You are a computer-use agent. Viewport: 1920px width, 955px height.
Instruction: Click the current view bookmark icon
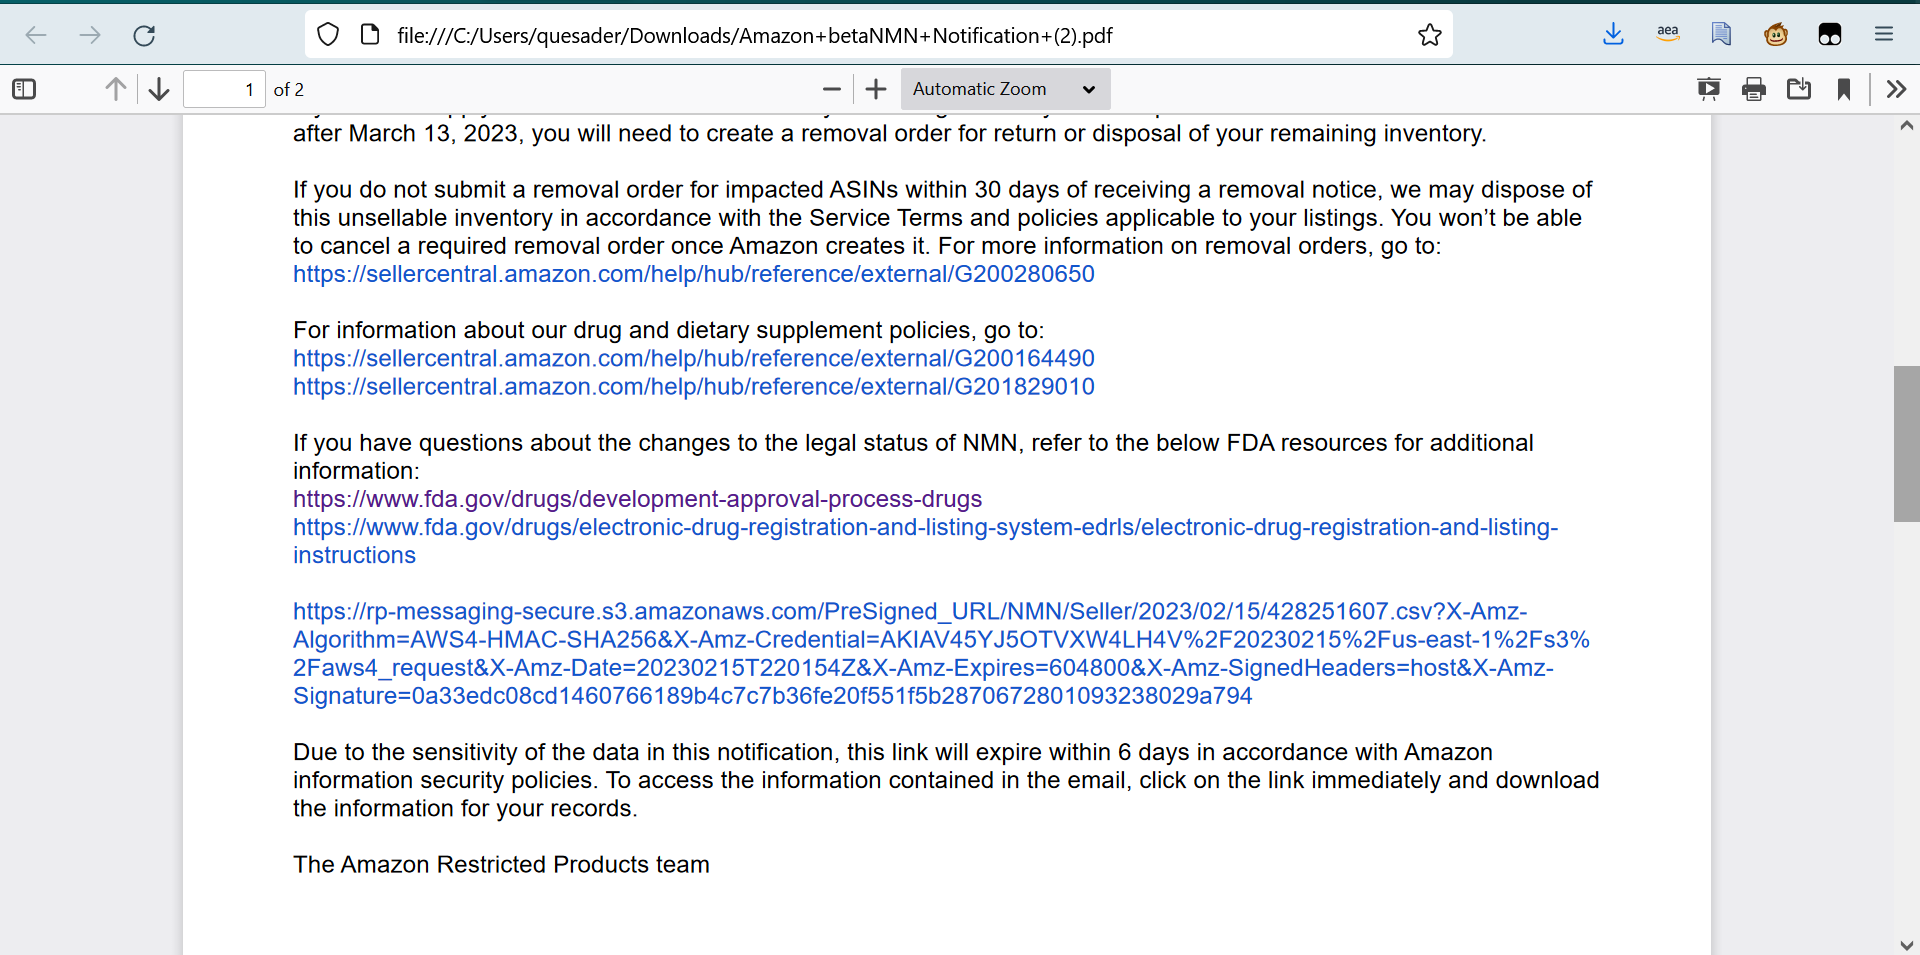click(x=1844, y=89)
